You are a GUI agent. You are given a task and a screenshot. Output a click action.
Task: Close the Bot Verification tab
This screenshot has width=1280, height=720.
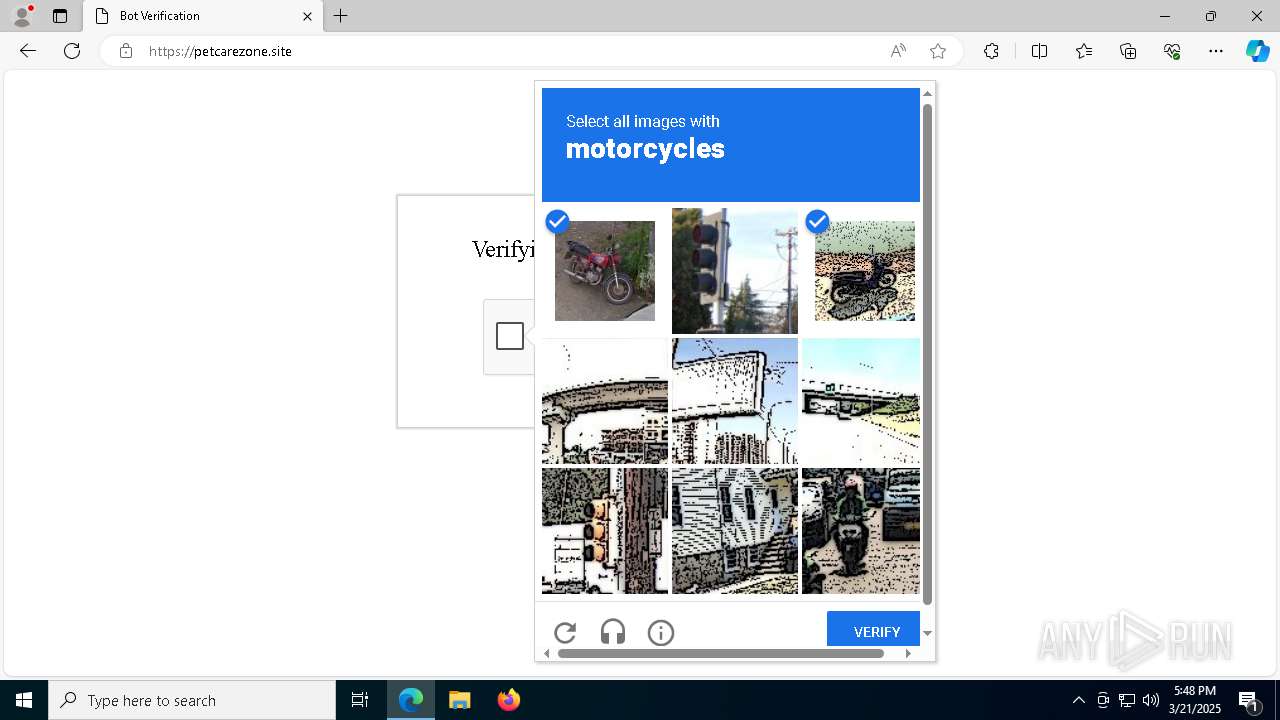pyautogui.click(x=307, y=16)
